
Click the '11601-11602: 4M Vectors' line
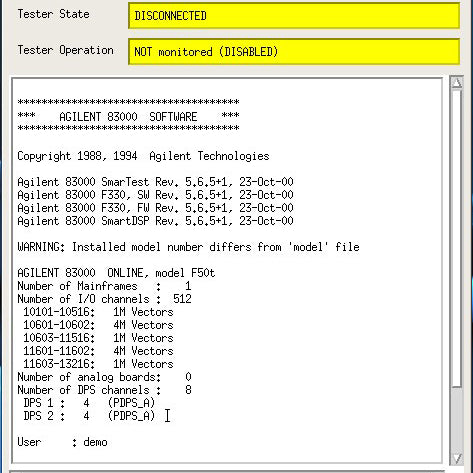[x=98, y=351]
